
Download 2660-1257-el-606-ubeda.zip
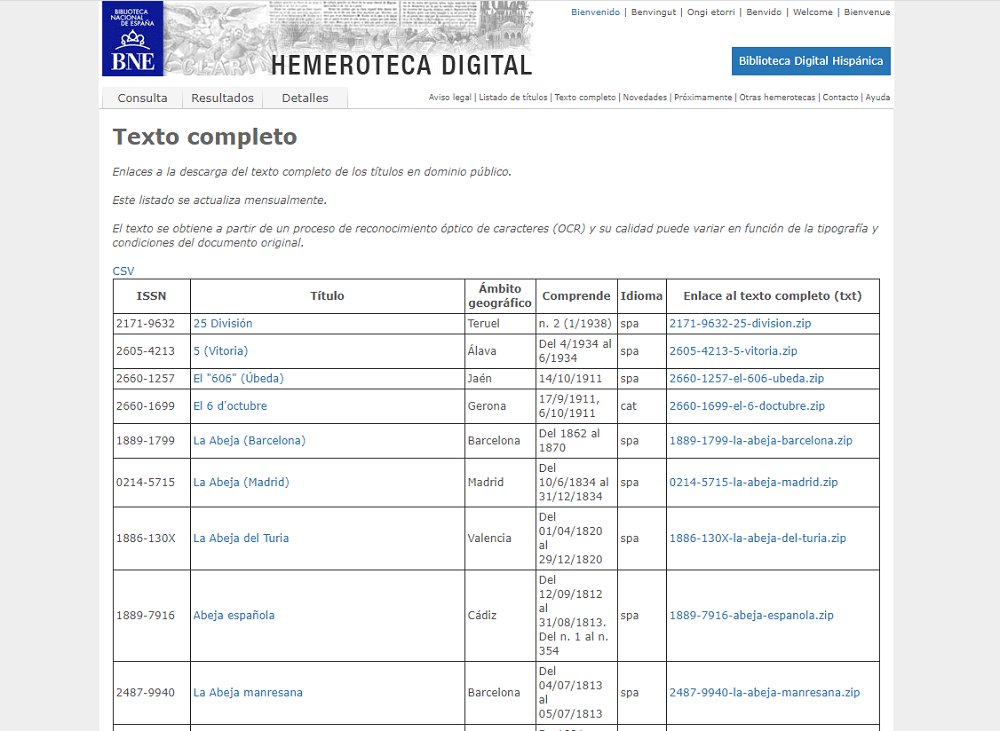(746, 378)
